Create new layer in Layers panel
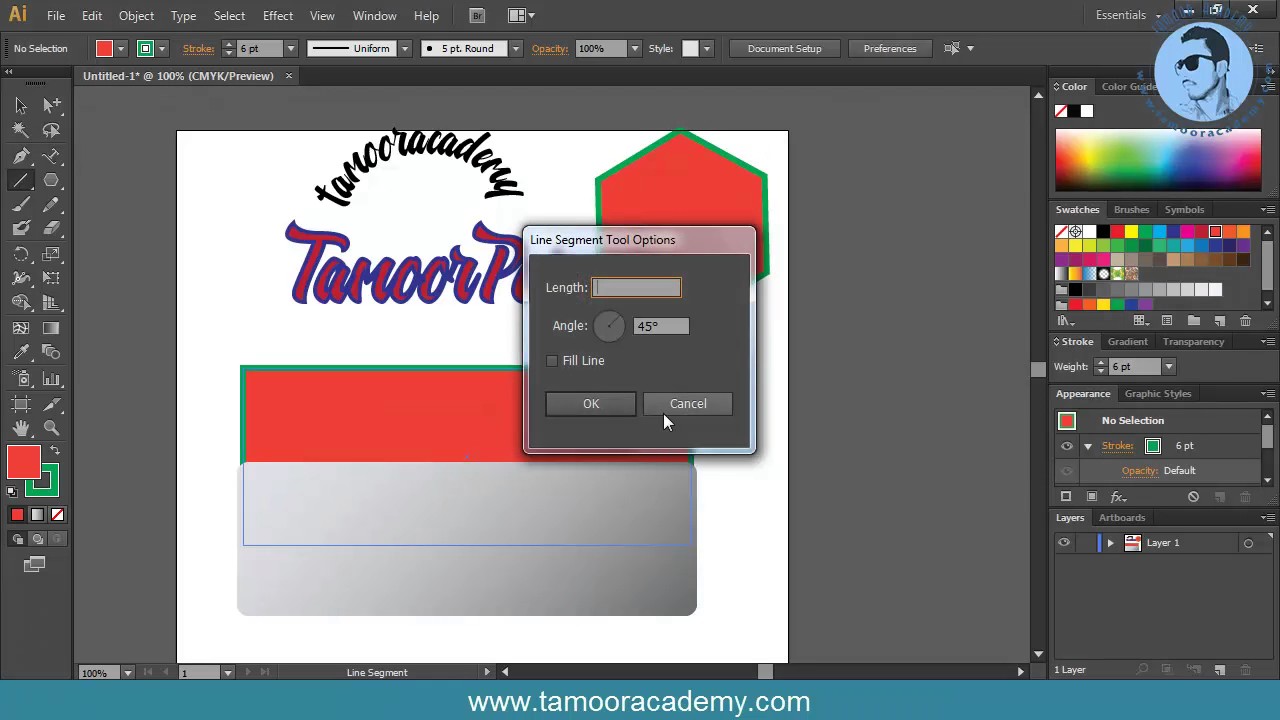 [1220, 670]
